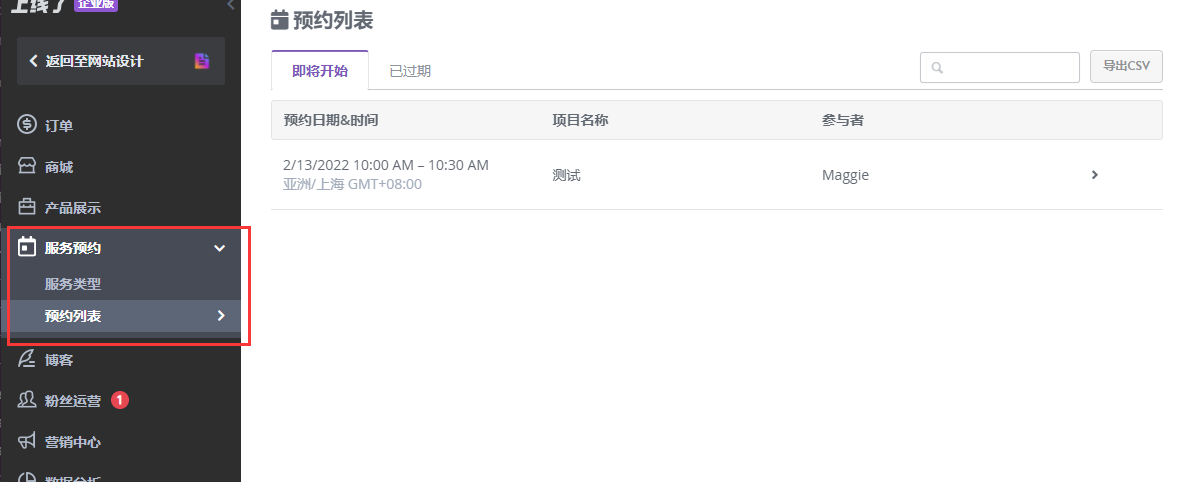
Task: Click the arrow next to 预约列表
Action: [x=221, y=315]
